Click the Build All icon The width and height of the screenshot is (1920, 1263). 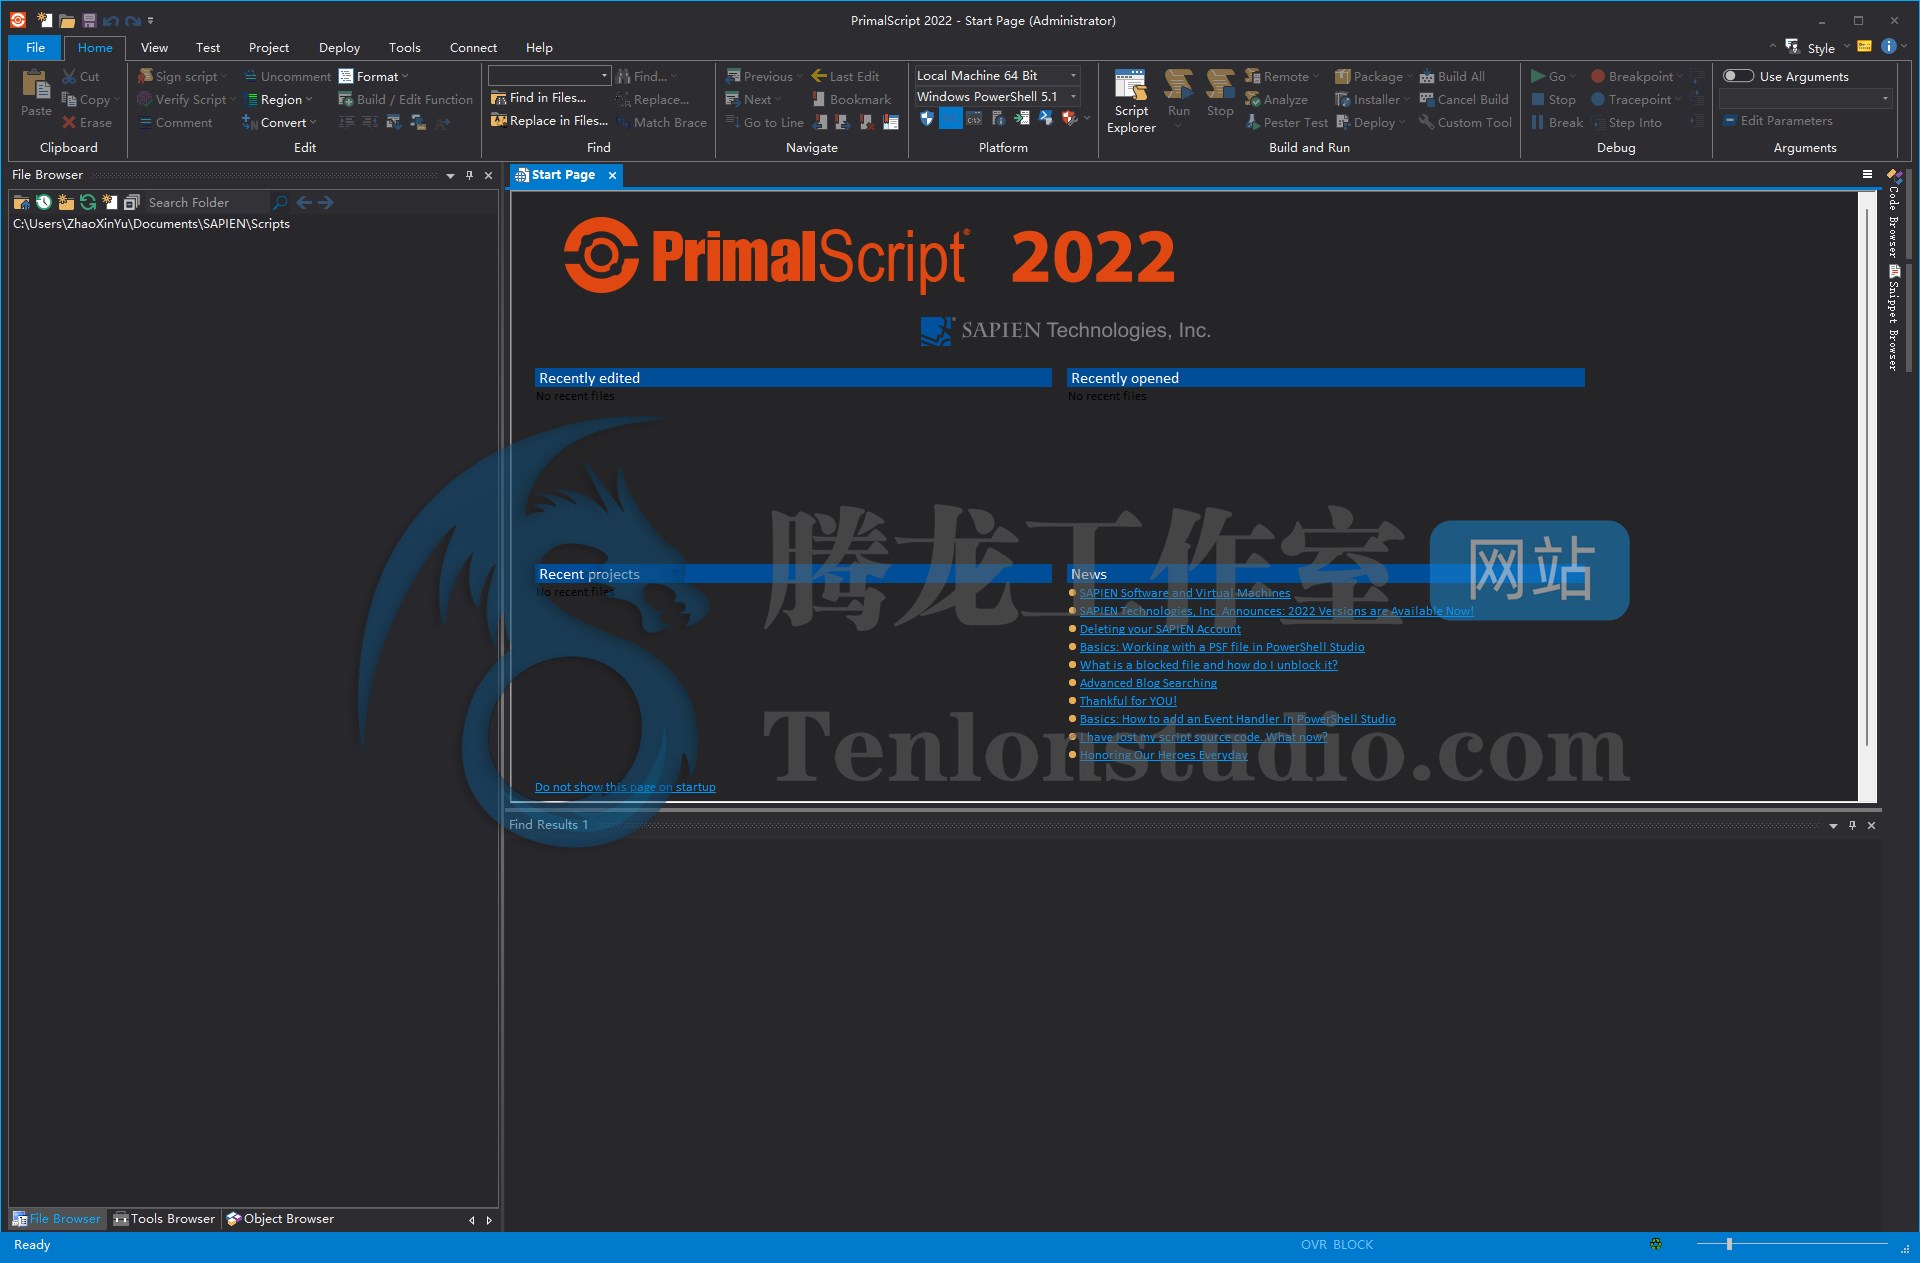1427,76
